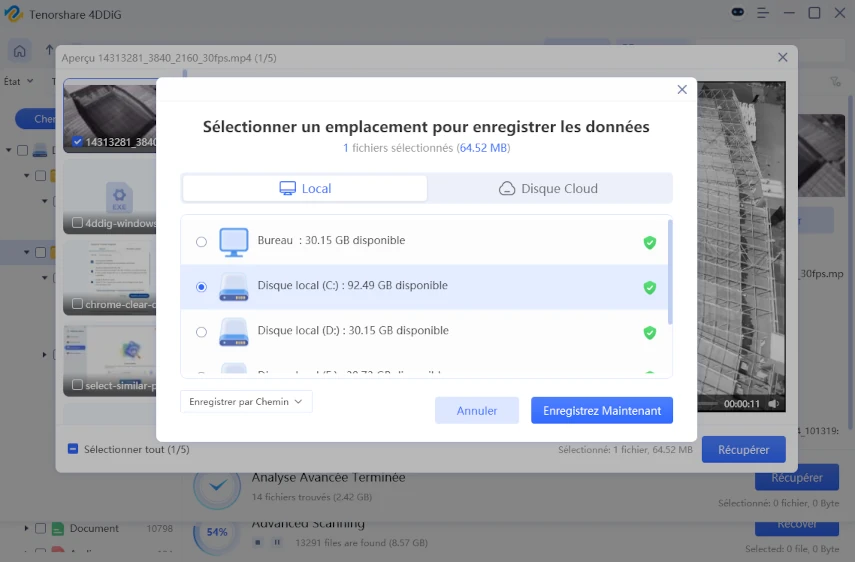Pause the advanced scanning at 54%
The width and height of the screenshot is (855, 562).
coord(277,542)
